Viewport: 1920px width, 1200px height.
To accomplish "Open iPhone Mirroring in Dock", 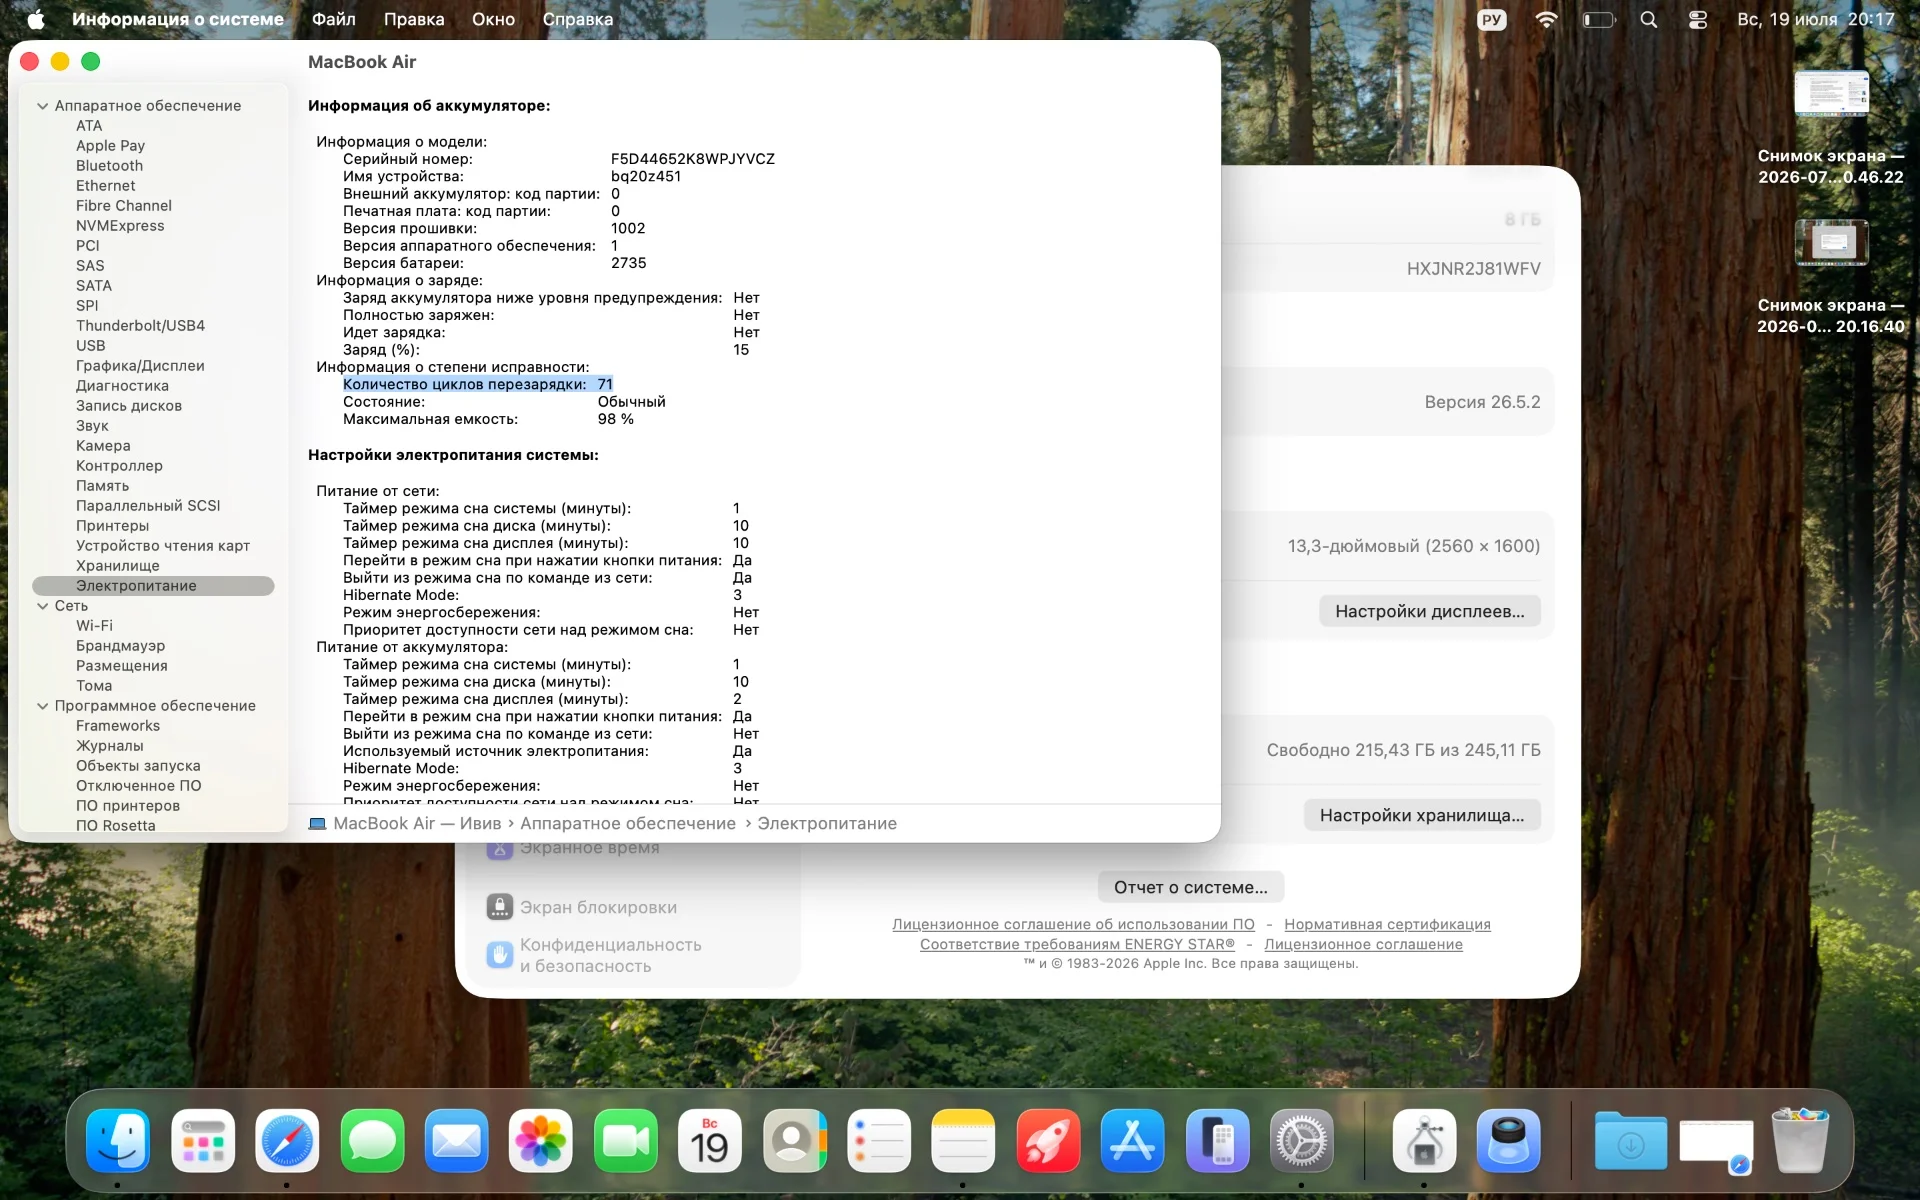I will [x=1217, y=1141].
